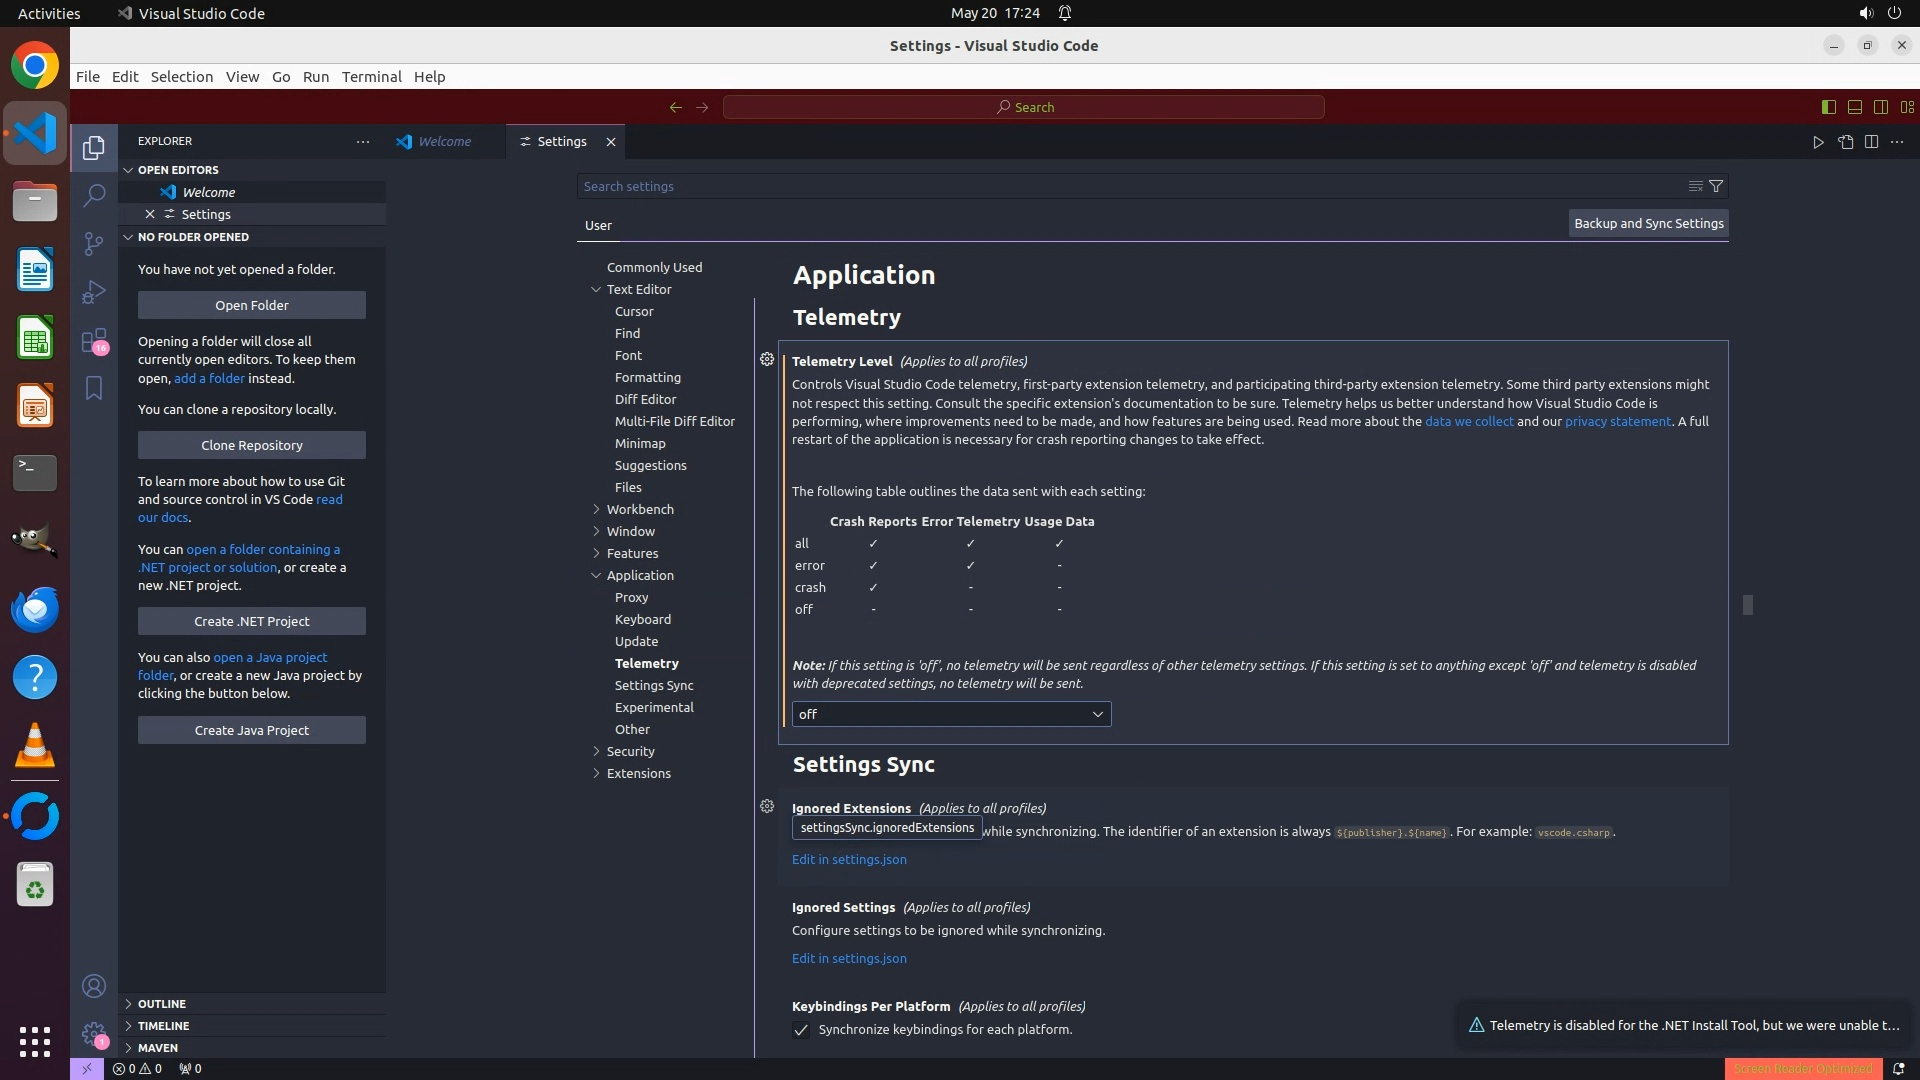Viewport: 1920px width, 1080px height.
Task: Toggle the primary side bar layout button
Action: [1828, 107]
